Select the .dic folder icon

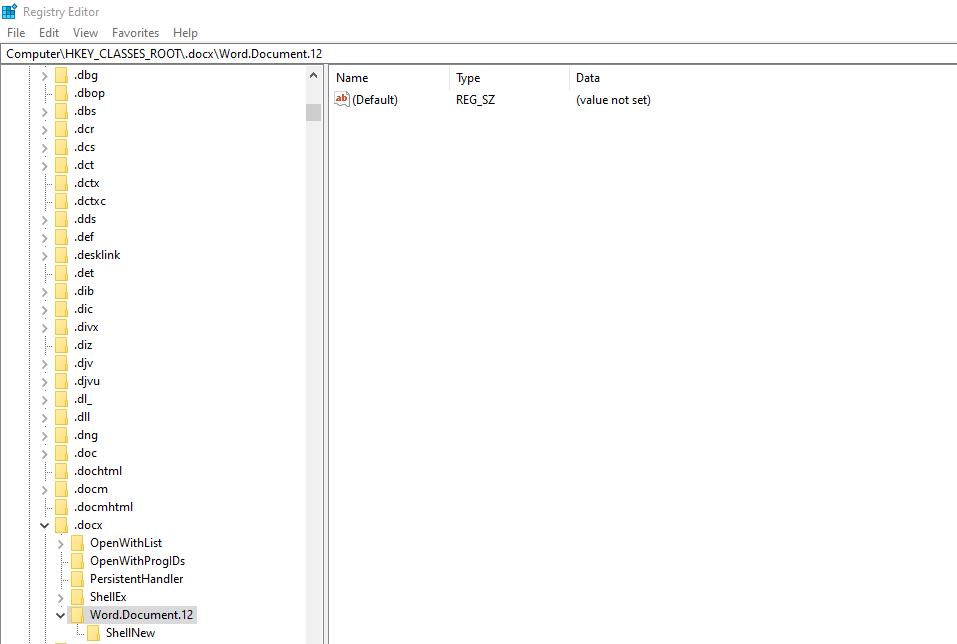pyautogui.click(x=61, y=309)
